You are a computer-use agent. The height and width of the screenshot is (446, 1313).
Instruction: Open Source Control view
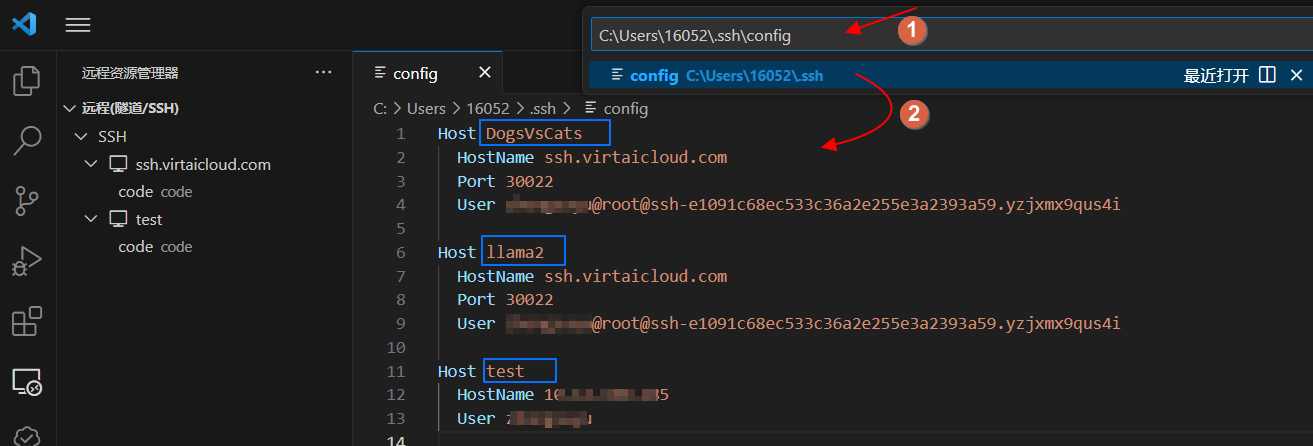(27, 201)
